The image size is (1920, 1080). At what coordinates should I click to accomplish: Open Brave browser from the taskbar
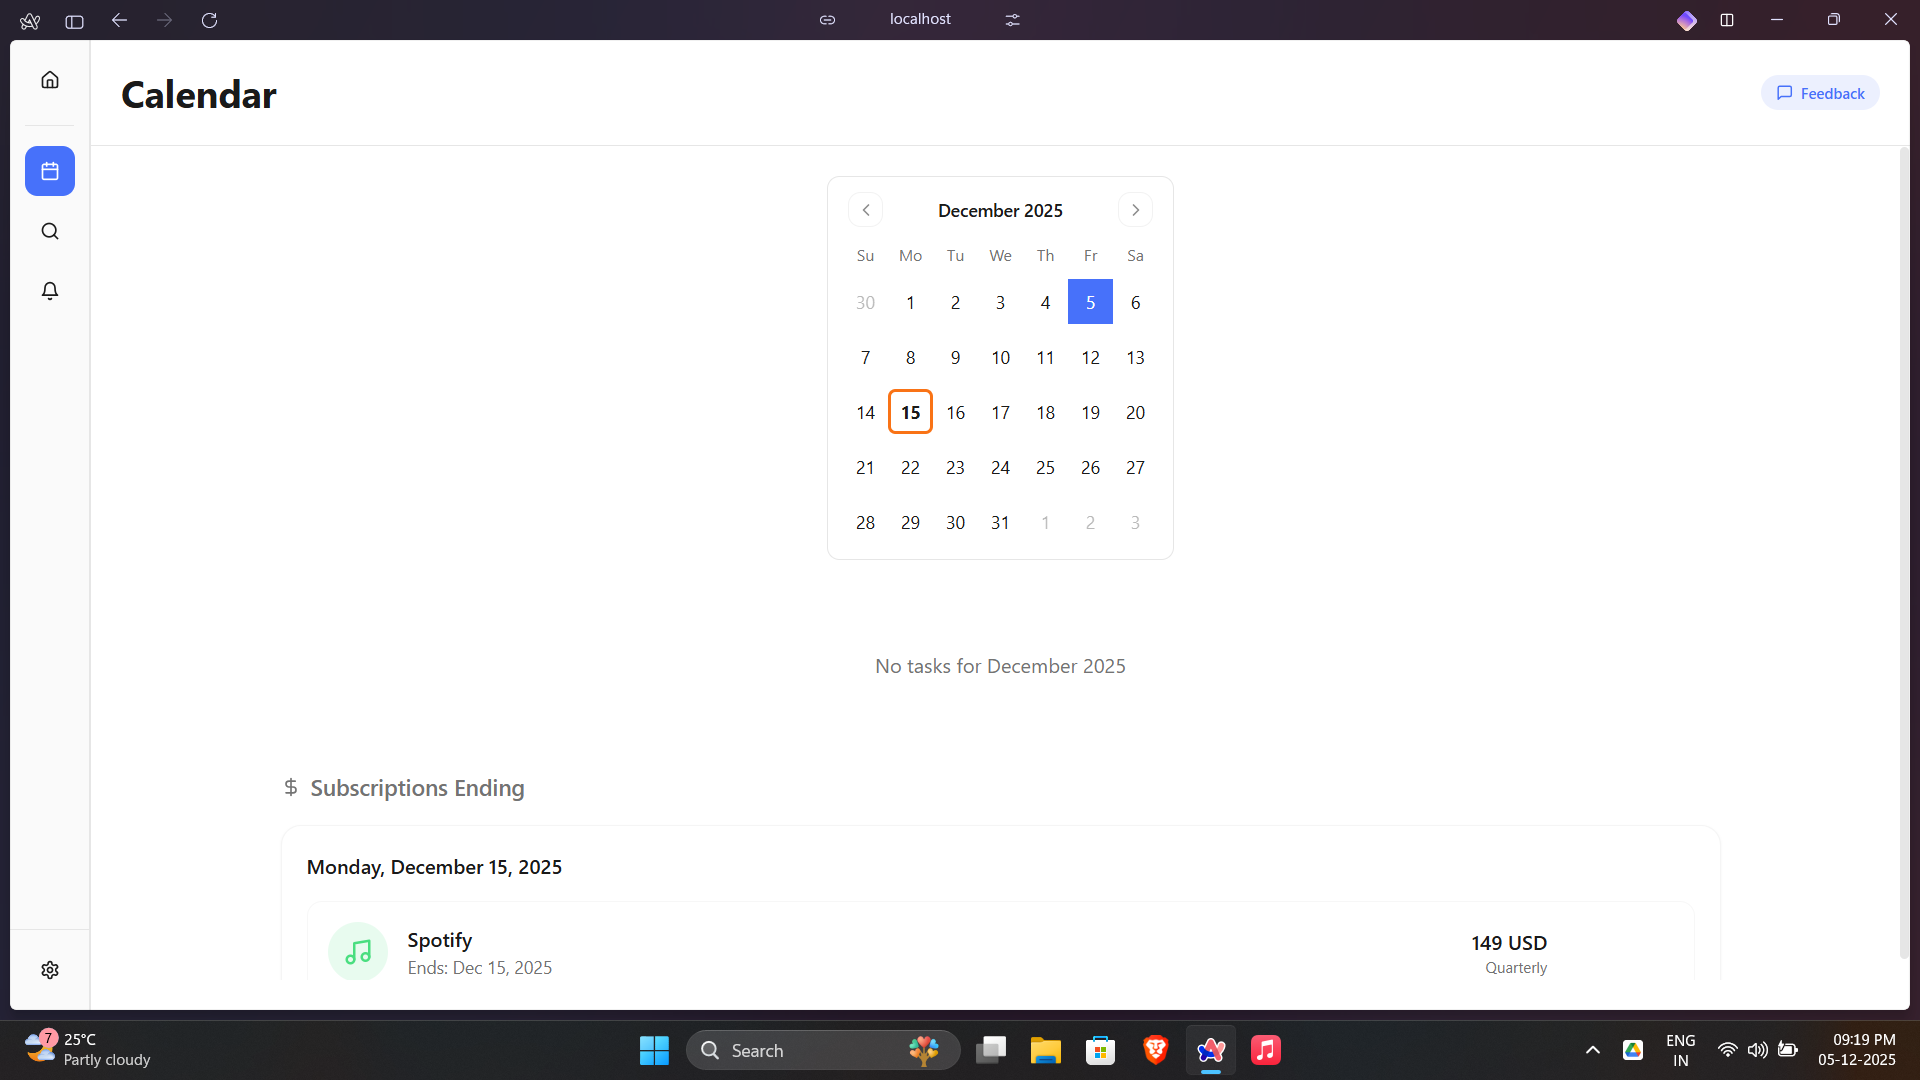point(1155,1050)
